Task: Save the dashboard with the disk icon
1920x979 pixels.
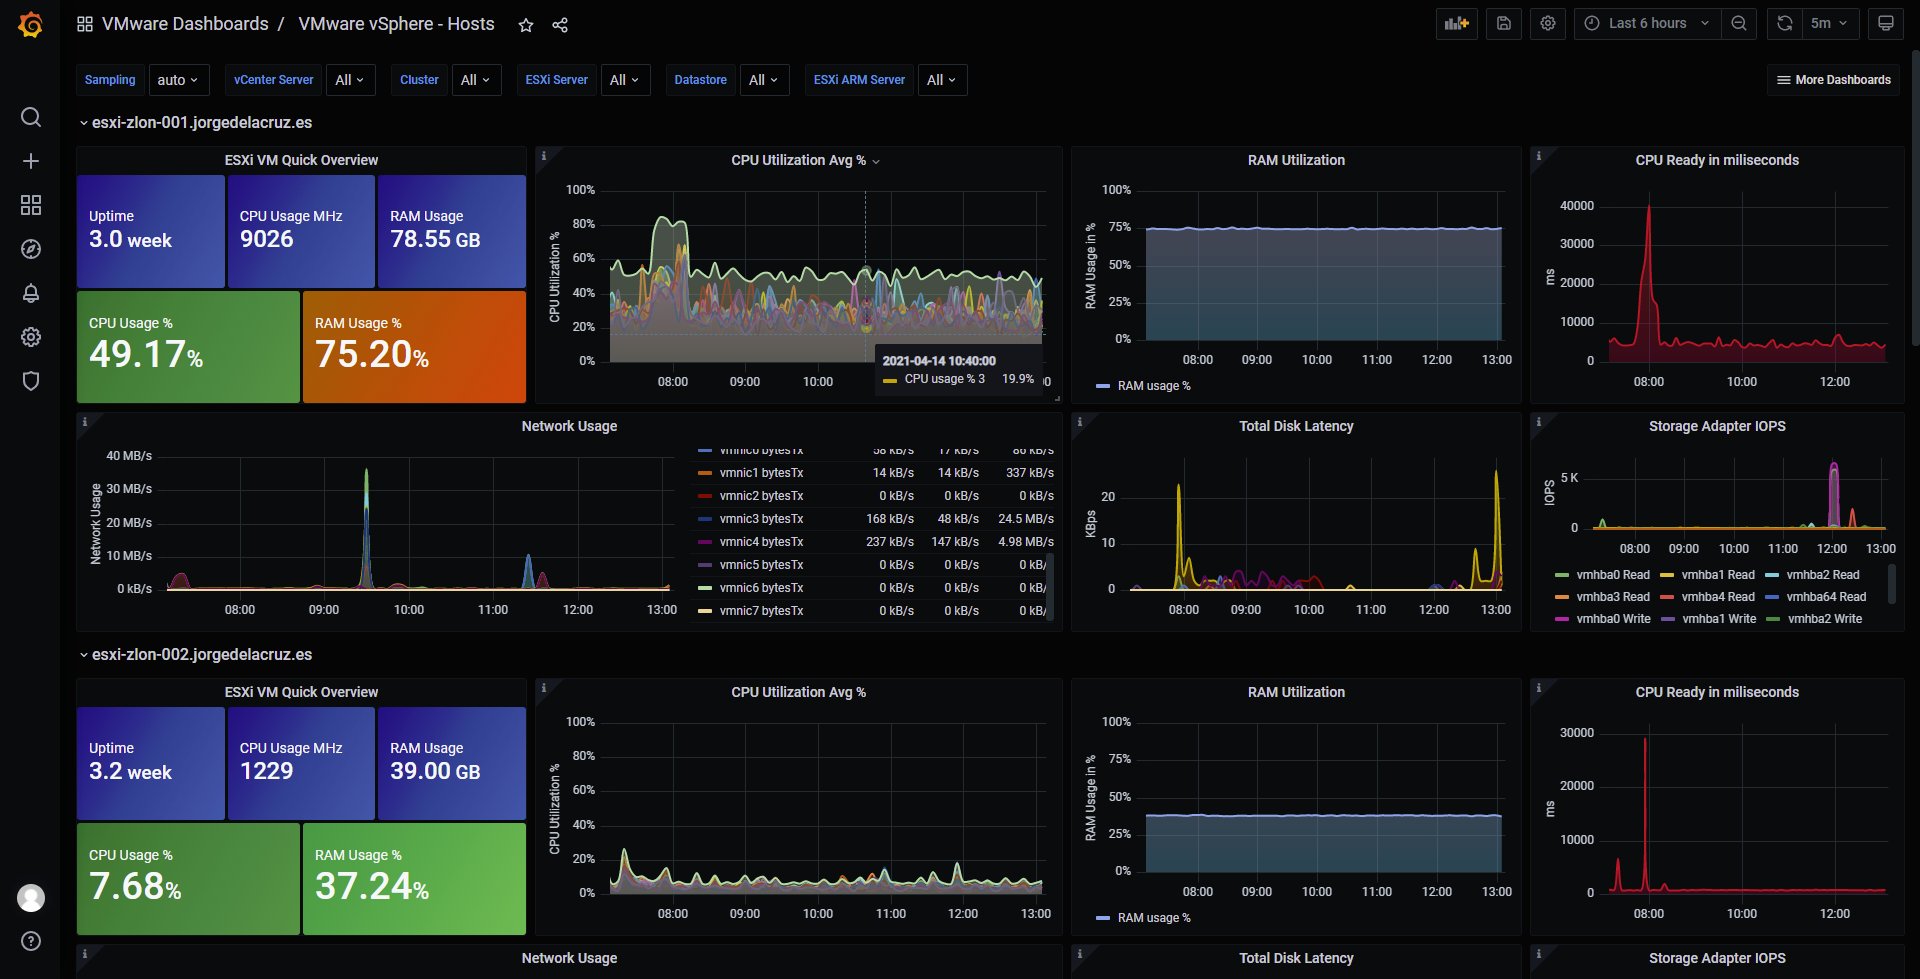Action: (x=1504, y=24)
